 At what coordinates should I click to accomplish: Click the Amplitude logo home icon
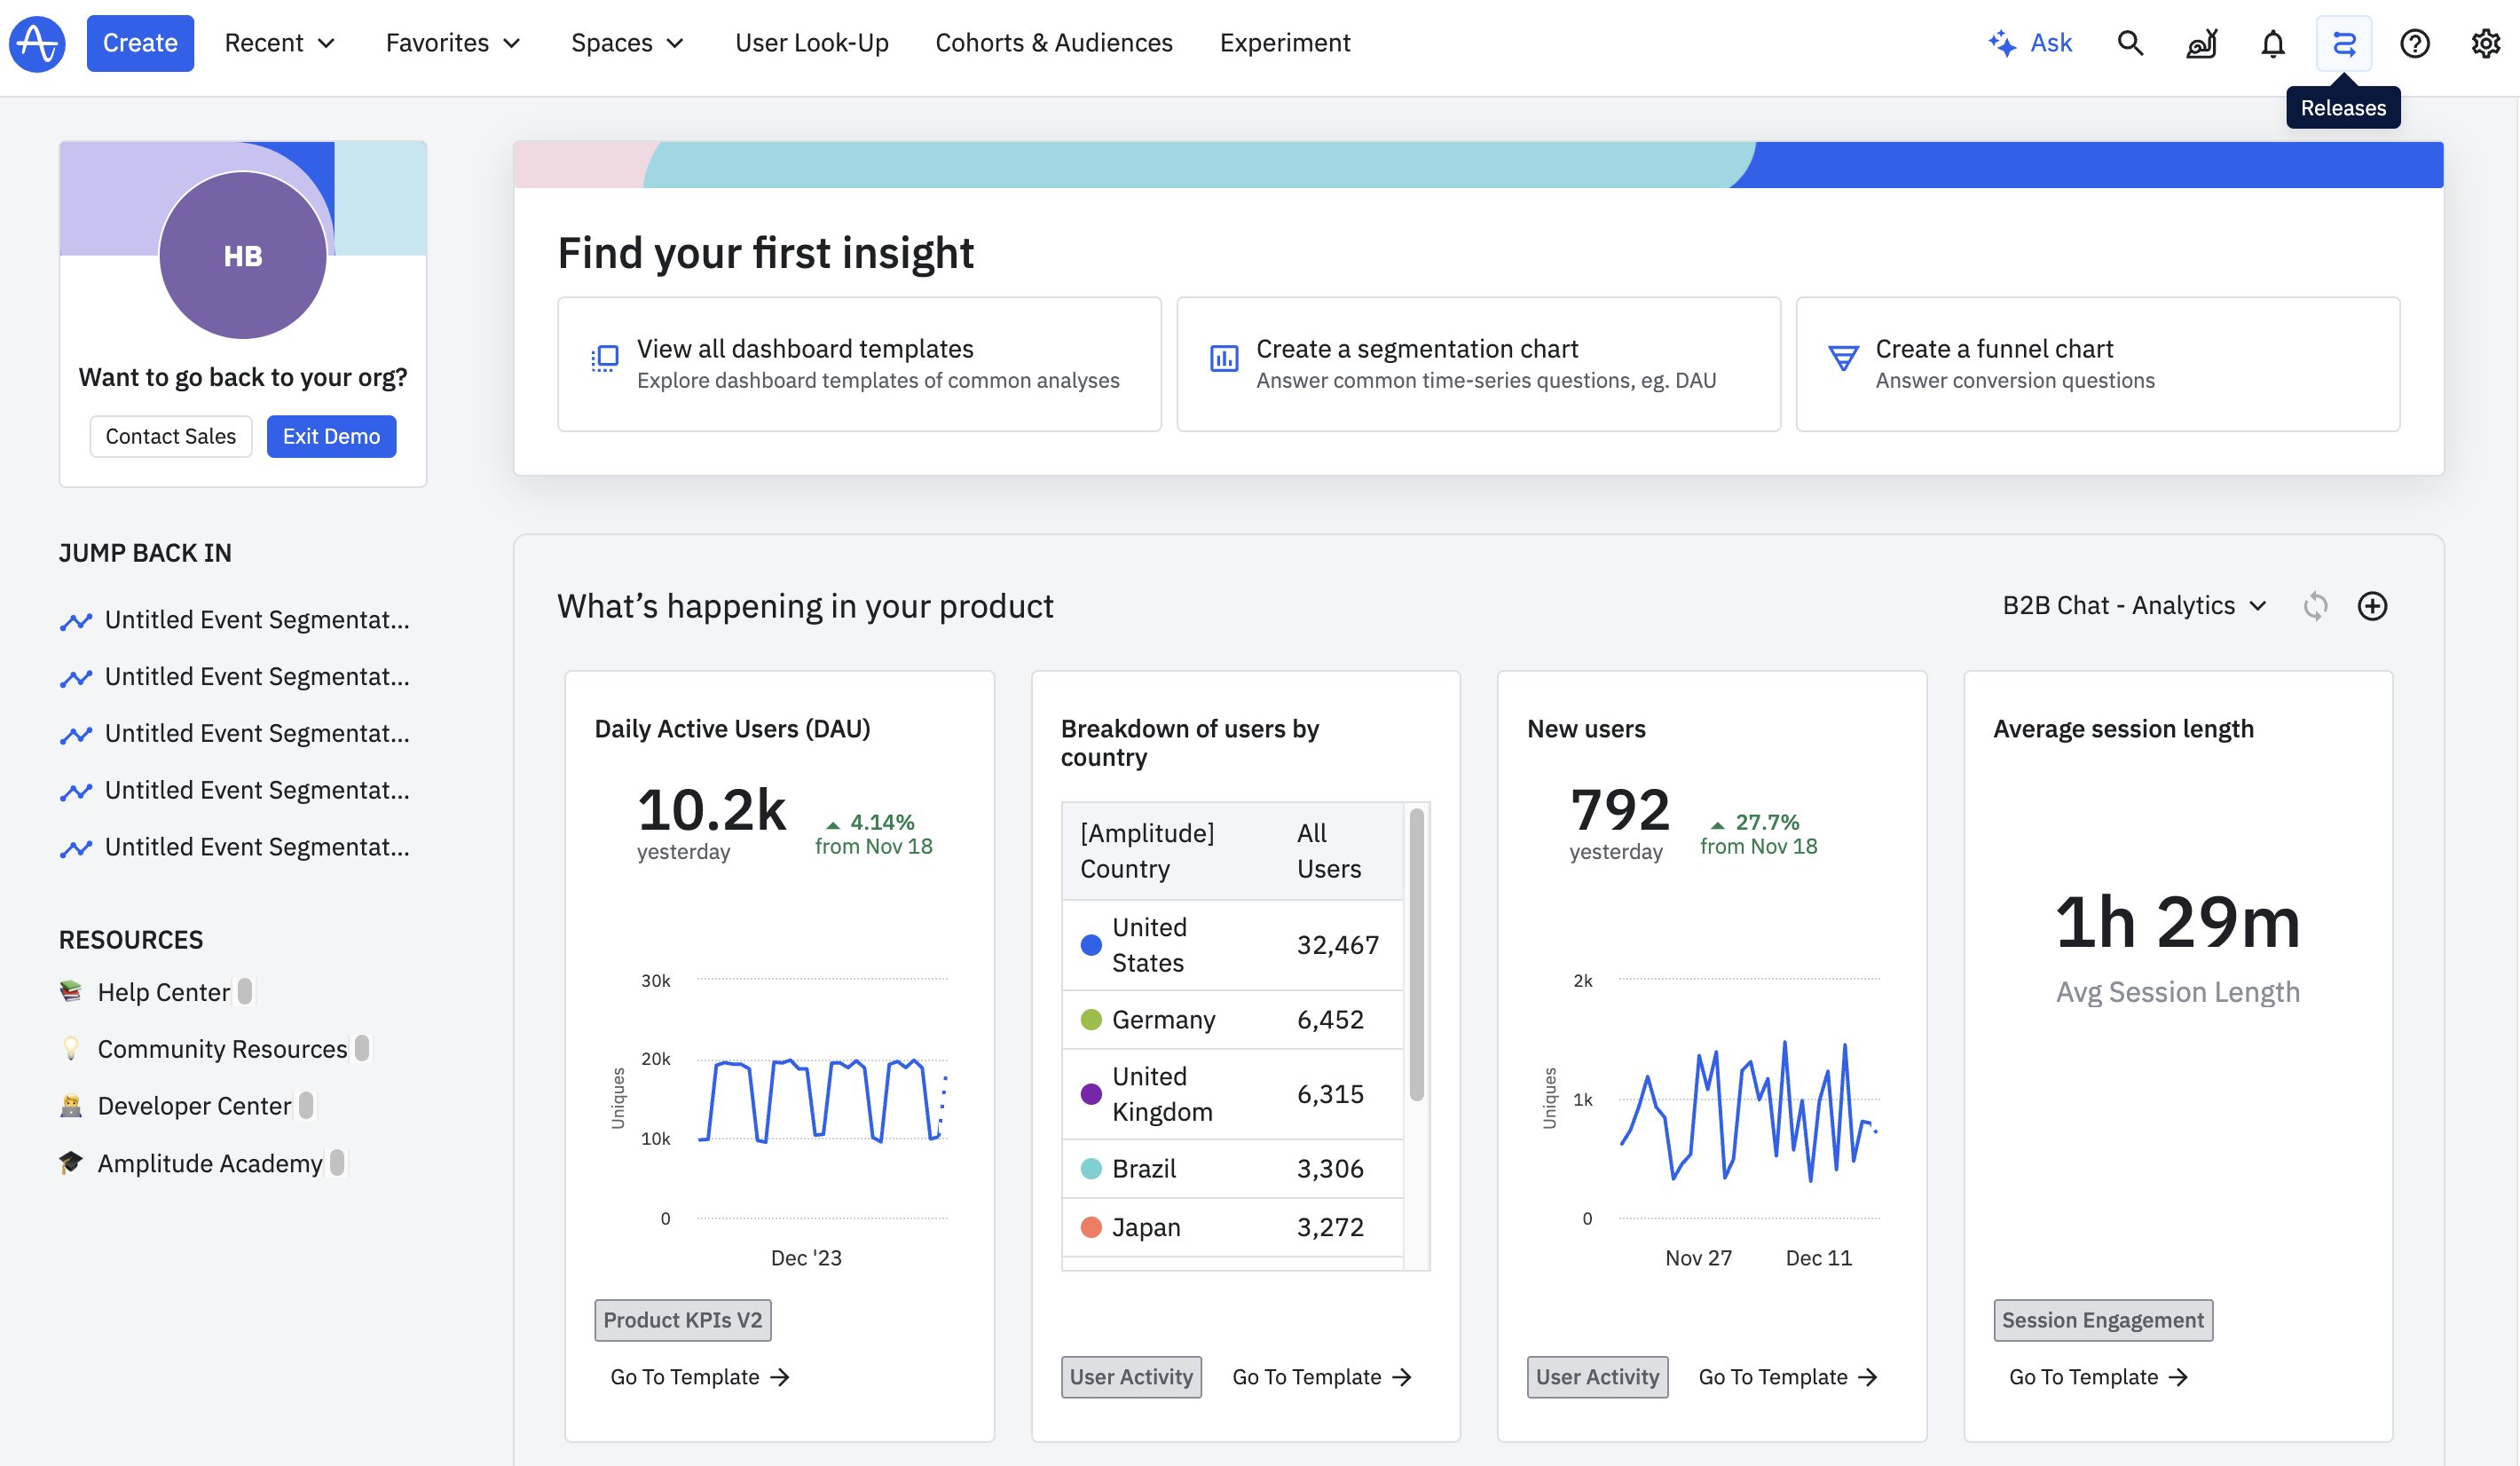point(37,43)
